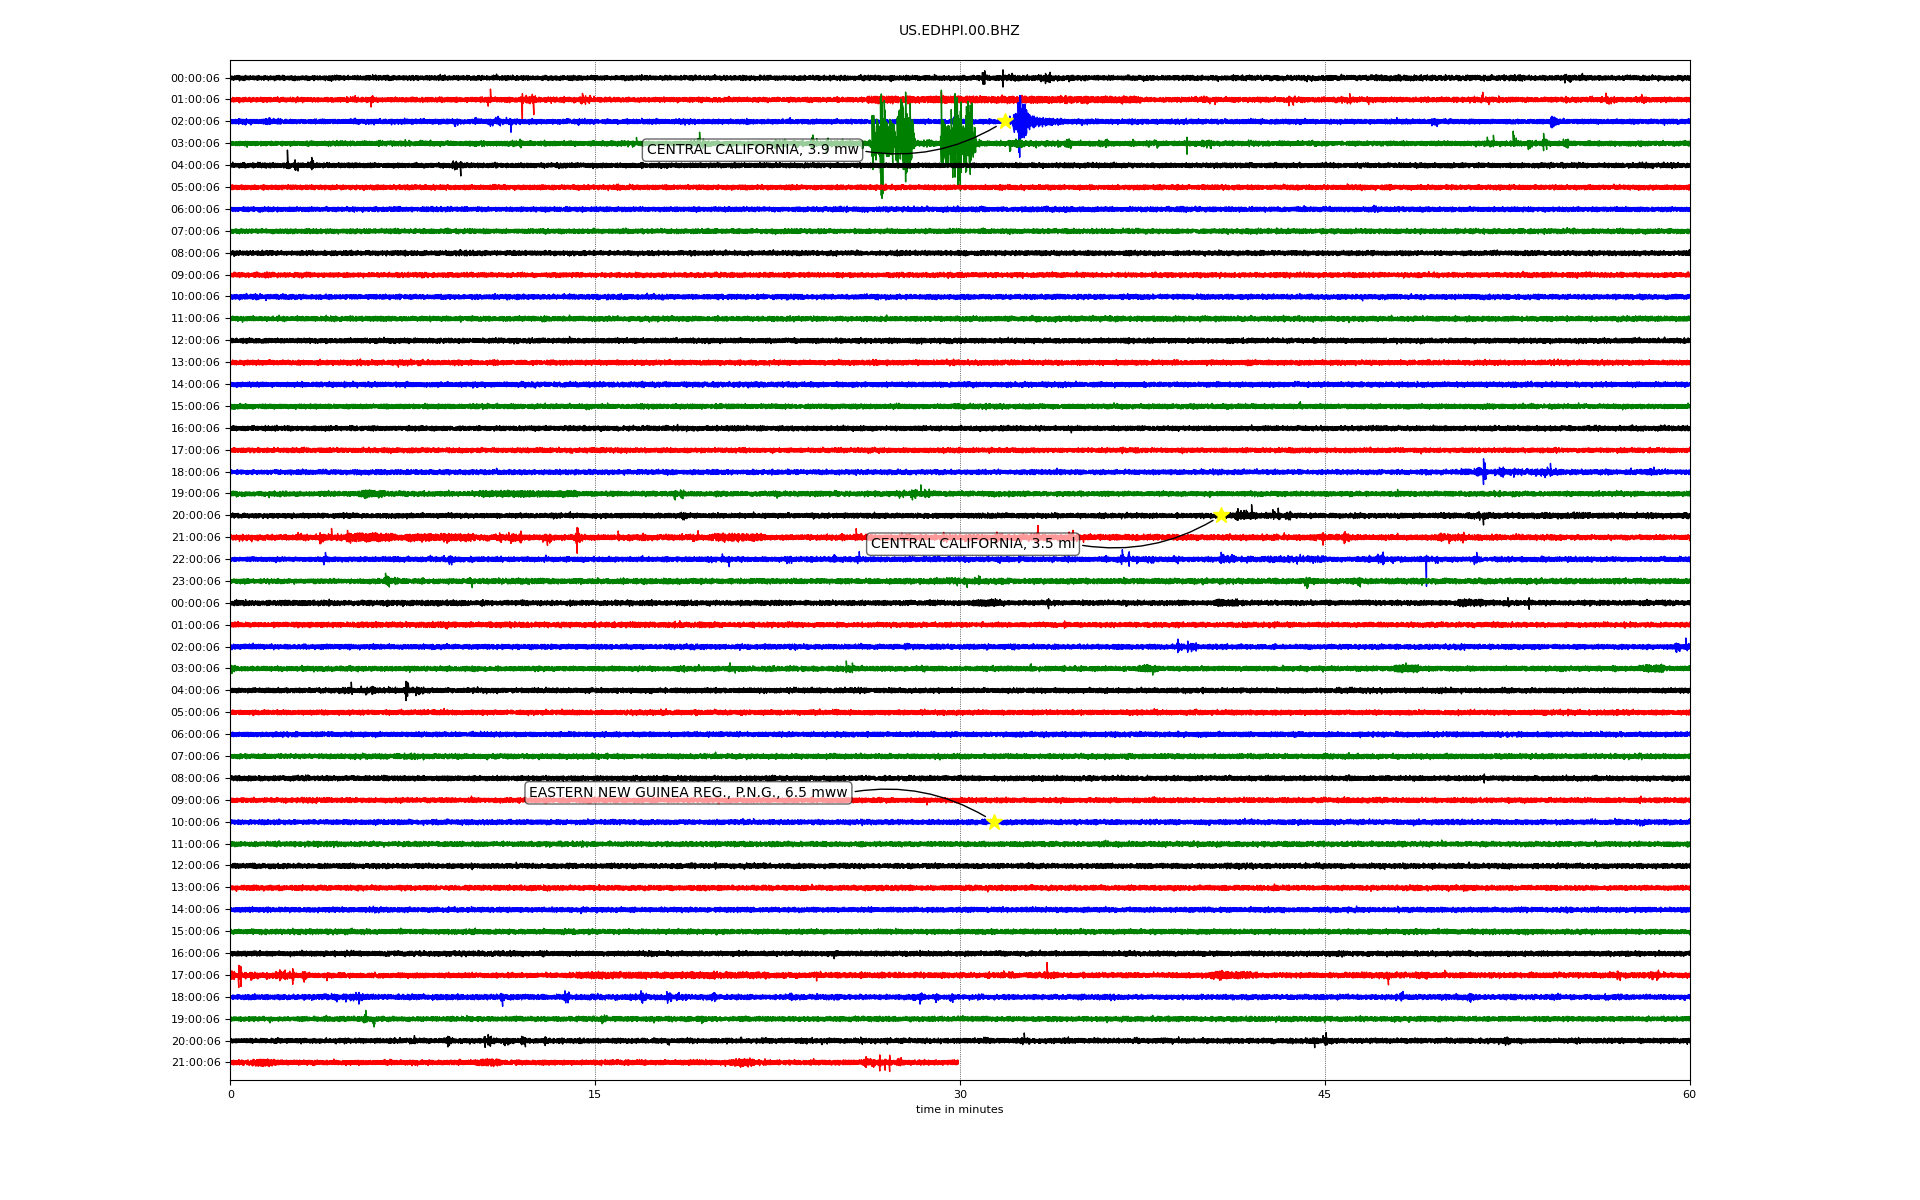This screenshot has height=1200, width=1920.
Task: Click the 30 tick label on the x-axis
Action: 960,1094
